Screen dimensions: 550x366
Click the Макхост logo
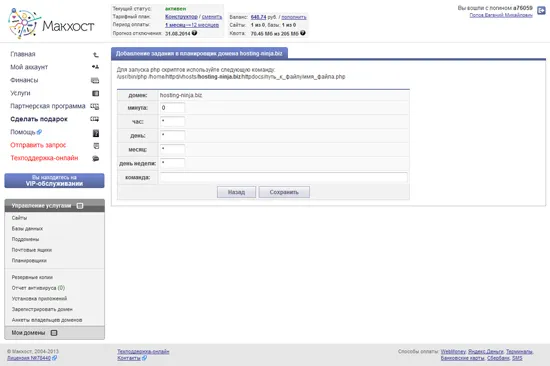coord(51,24)
